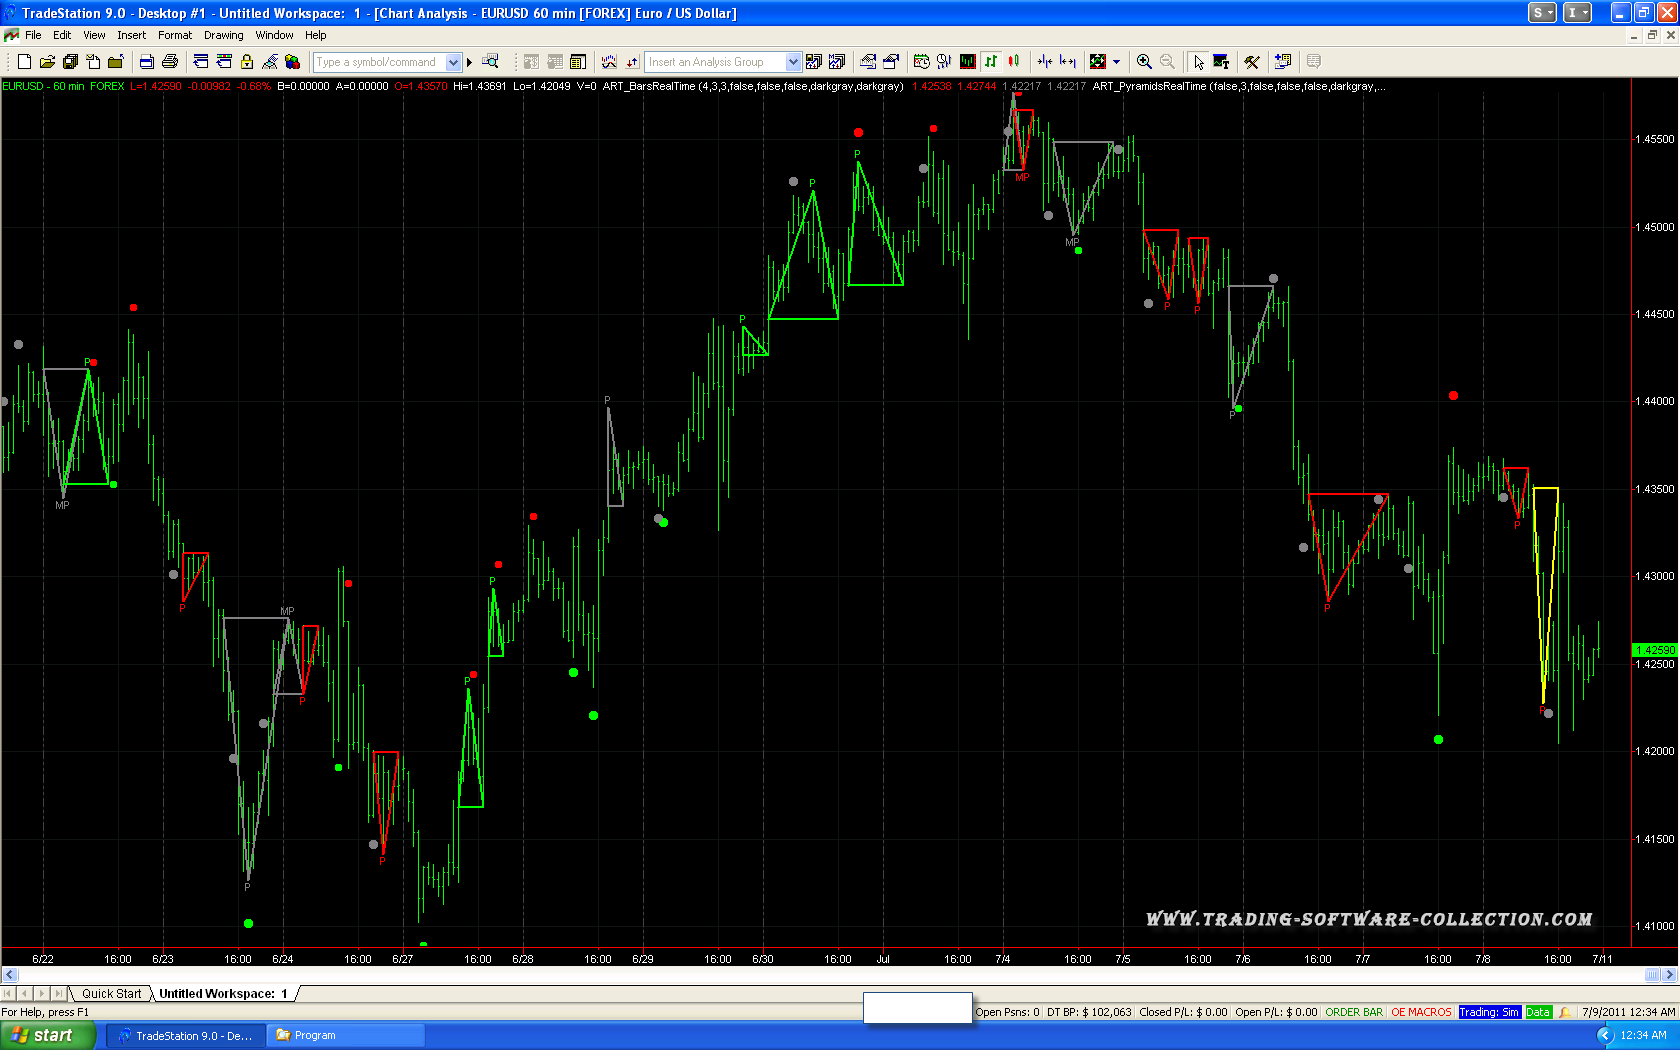Open the Program taskbar button
The width and height of the screenshot is (1680, 1050).
point(345,1035)
